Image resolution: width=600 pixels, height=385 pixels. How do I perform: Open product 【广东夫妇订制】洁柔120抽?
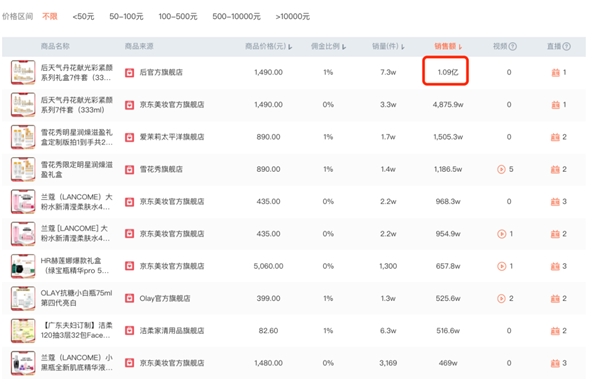coord(77,330)
